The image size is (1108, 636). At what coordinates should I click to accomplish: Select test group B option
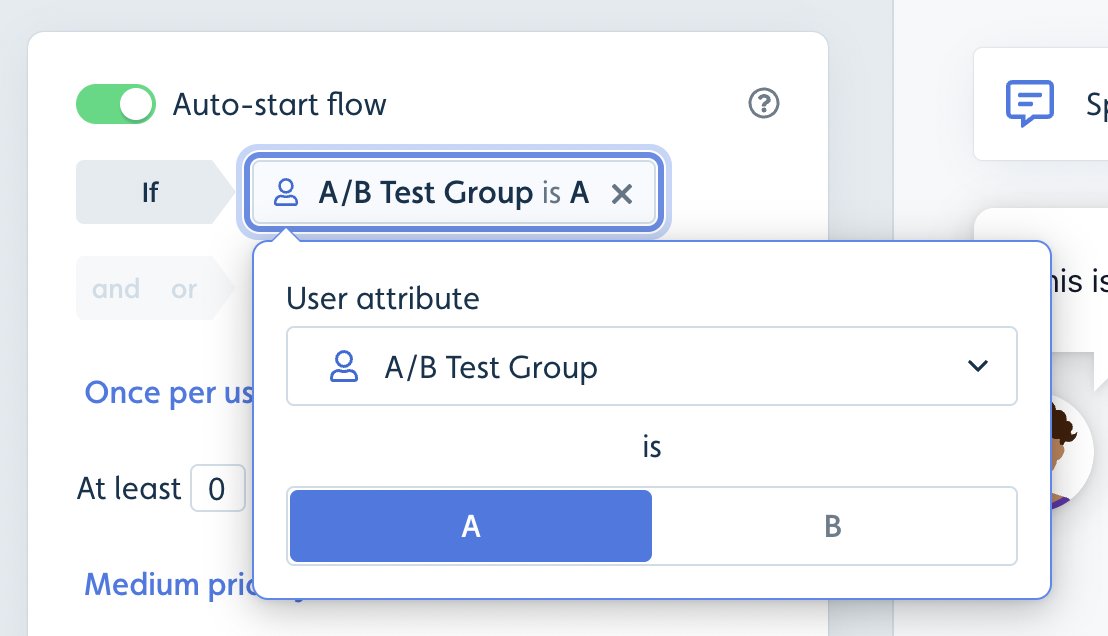833,526
